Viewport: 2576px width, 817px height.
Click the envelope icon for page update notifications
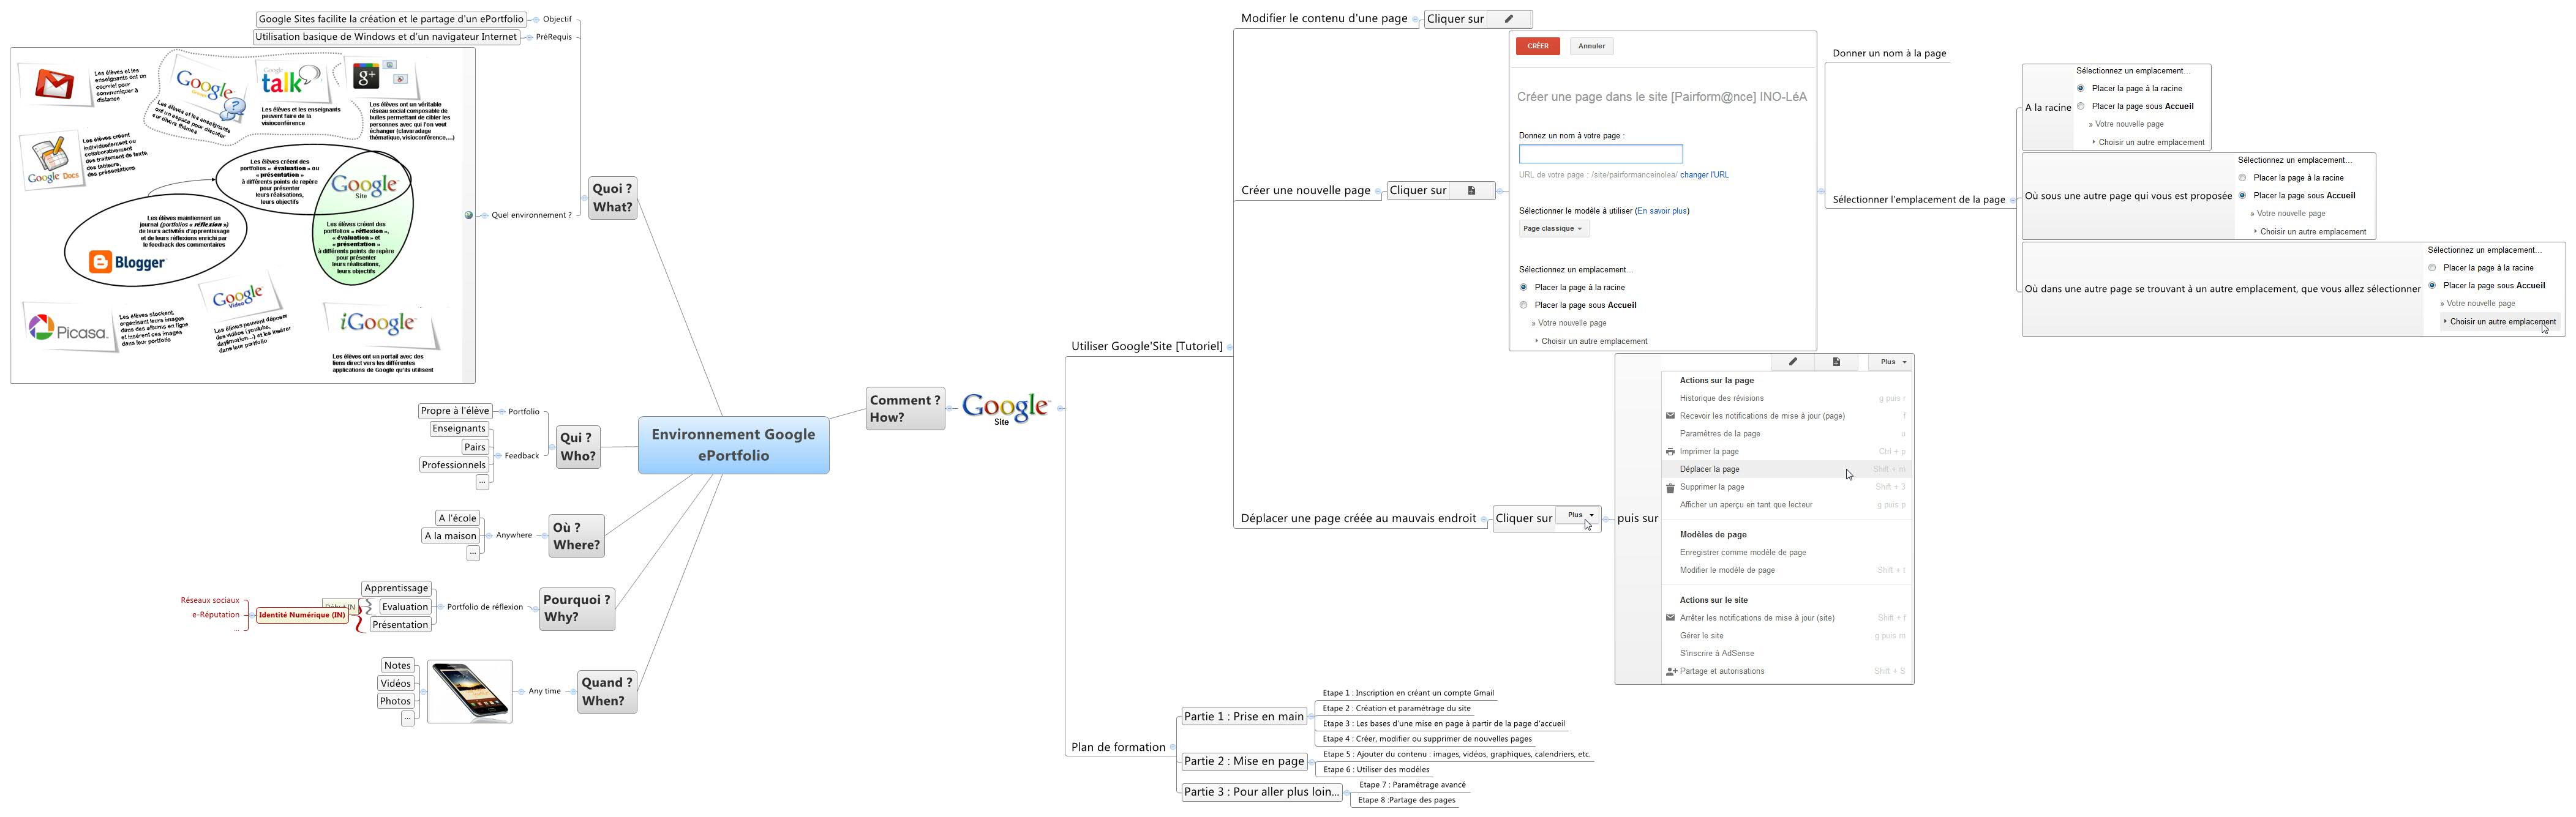1670,415
